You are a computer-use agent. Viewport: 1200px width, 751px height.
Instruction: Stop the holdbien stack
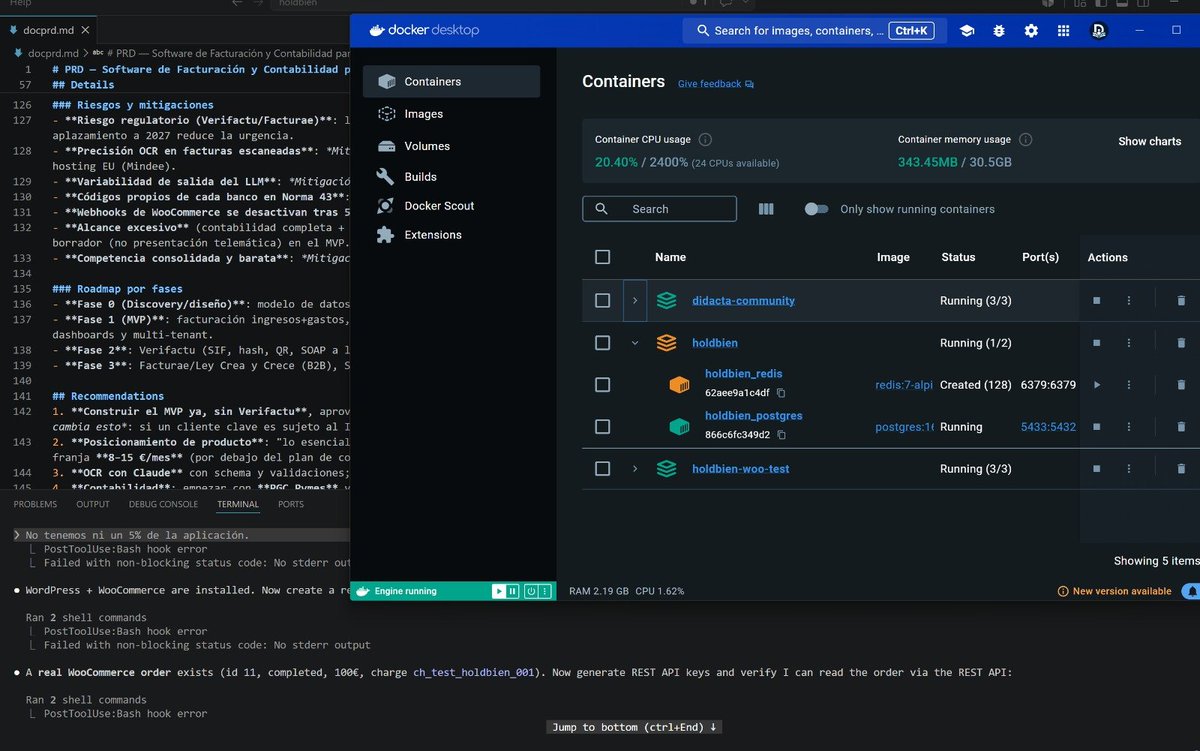click(x=1096, y=343)
